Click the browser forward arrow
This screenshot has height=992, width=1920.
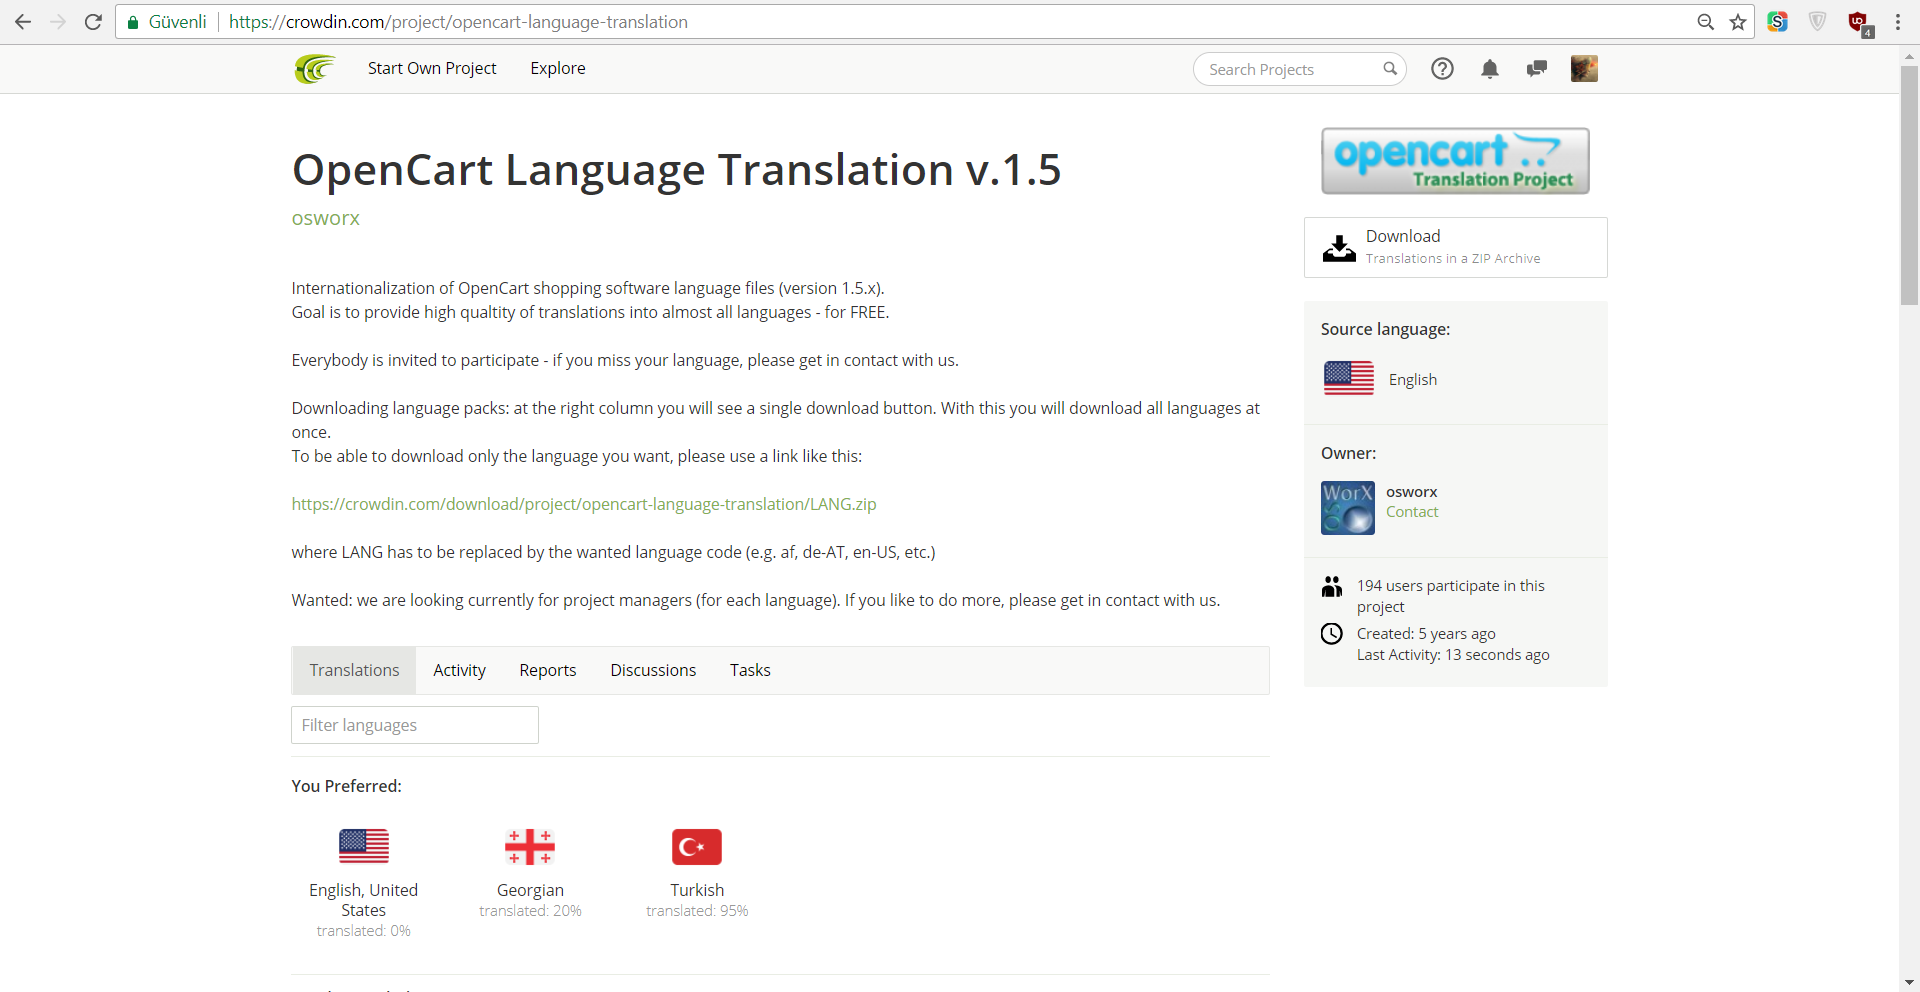(x=58, y=22)
